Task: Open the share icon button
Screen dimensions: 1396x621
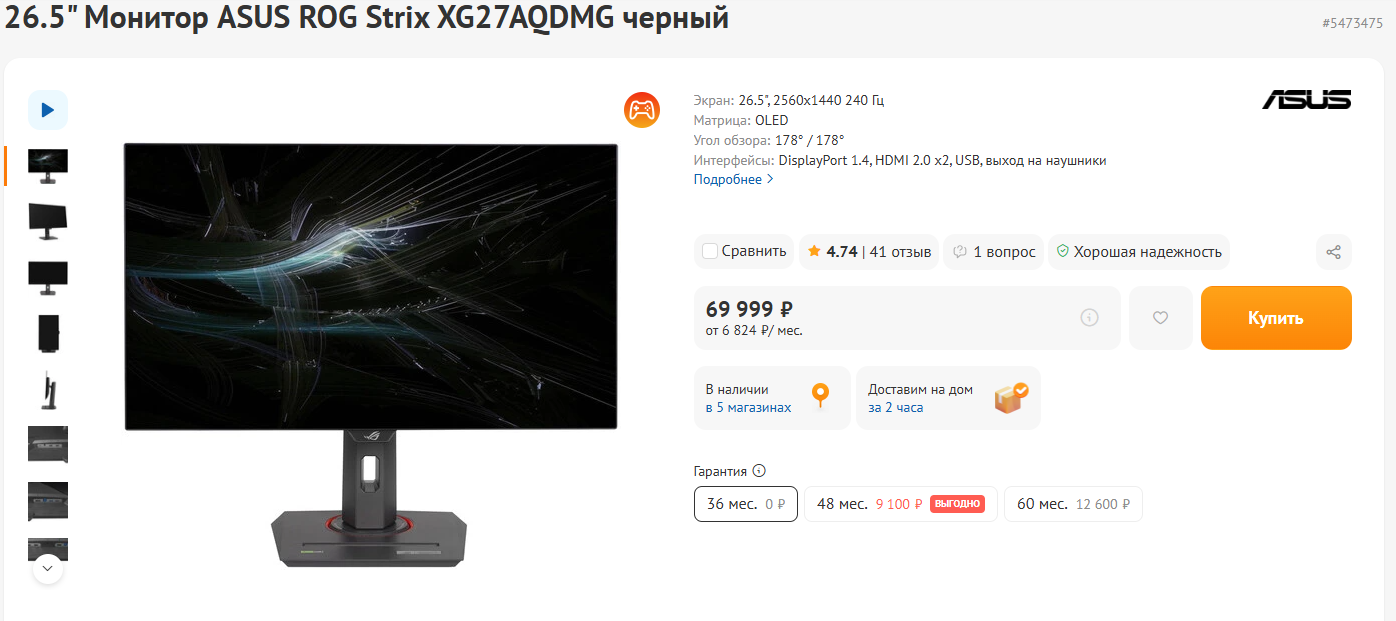Action: 1333,252
